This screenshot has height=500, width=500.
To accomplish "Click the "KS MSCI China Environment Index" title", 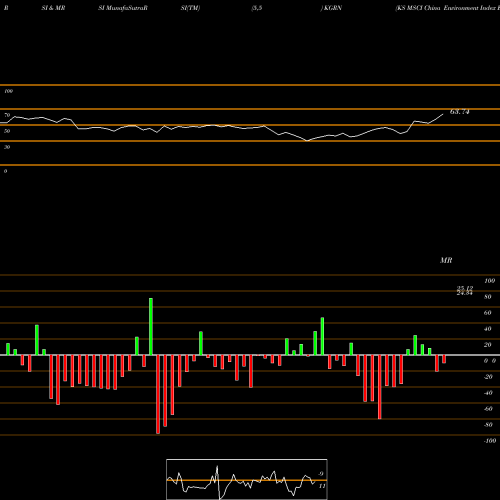I will [x=446, y=8].
